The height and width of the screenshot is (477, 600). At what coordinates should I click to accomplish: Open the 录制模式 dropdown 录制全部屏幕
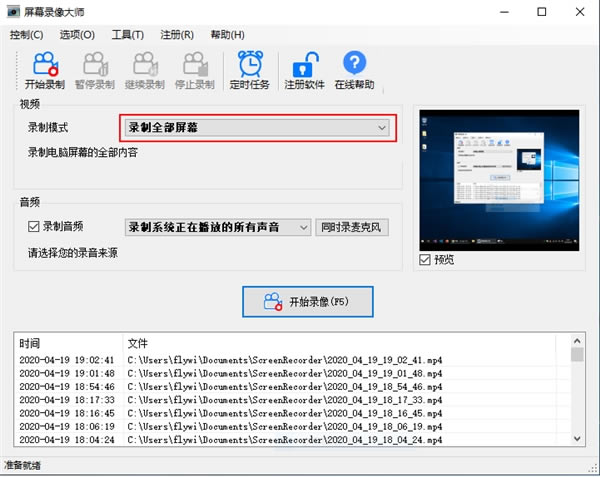257,128
